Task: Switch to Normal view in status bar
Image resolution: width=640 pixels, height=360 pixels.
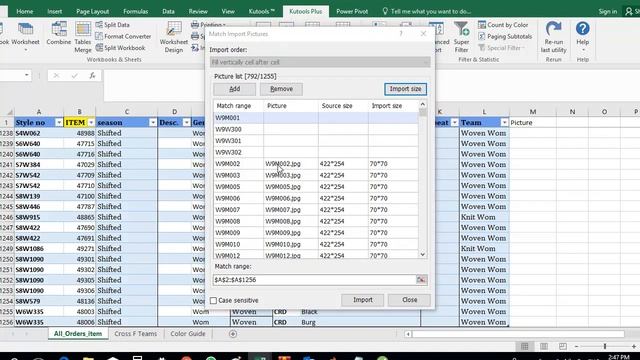Action: pos(524,347)
